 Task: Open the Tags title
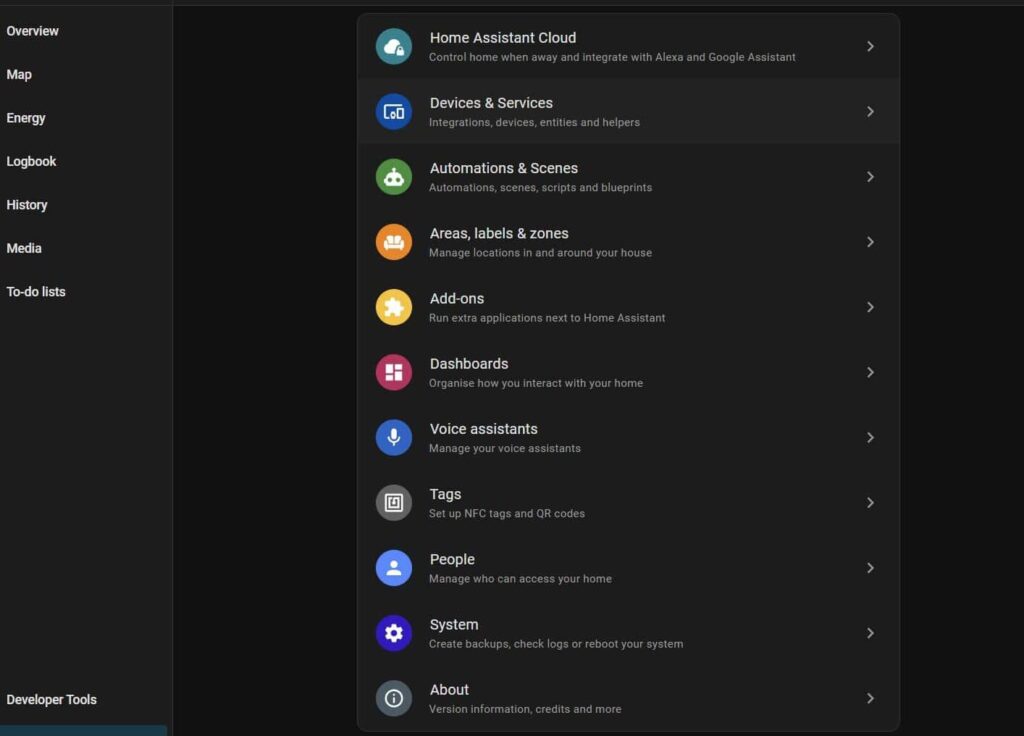[445, 494]
